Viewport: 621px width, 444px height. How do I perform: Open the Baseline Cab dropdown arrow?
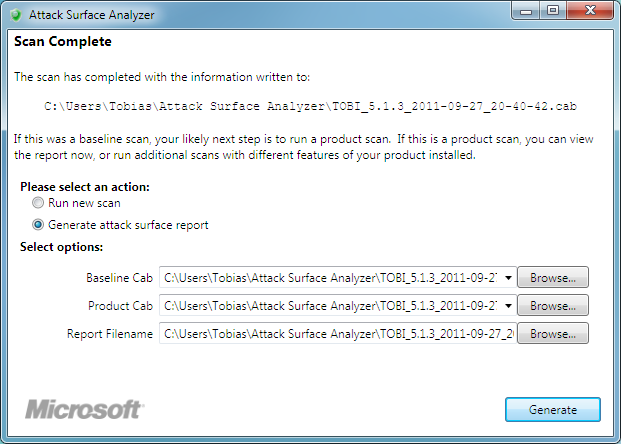(x=509, y=278)
